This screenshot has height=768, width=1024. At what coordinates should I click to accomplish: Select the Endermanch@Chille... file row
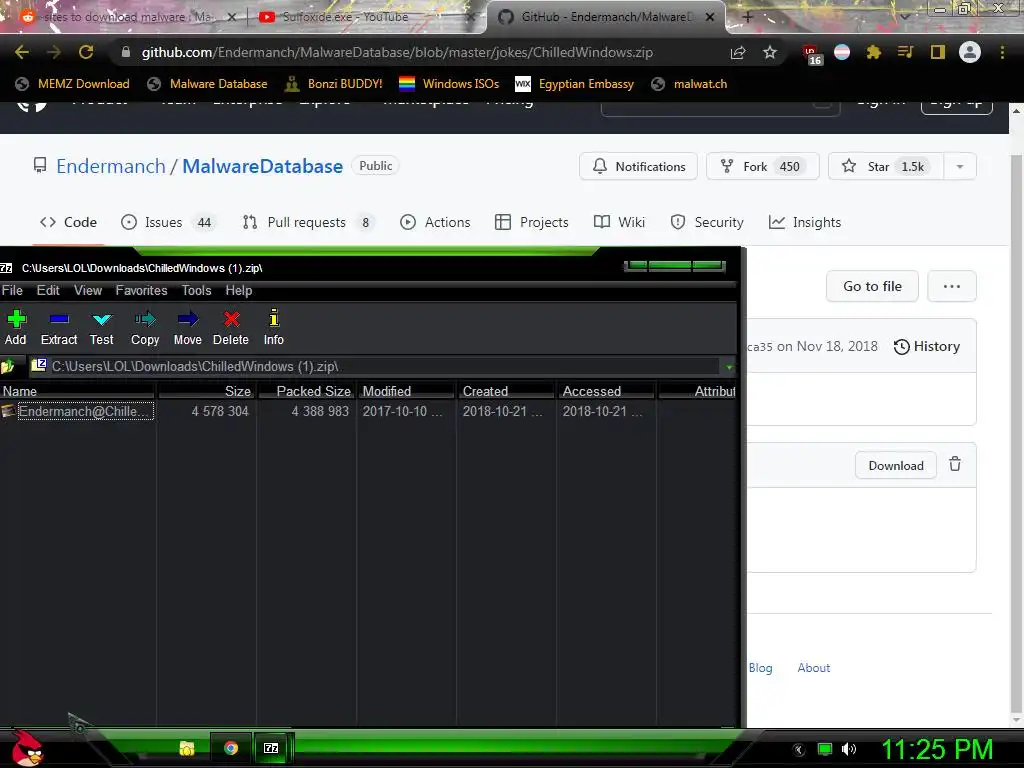click(x=369, y=411)
